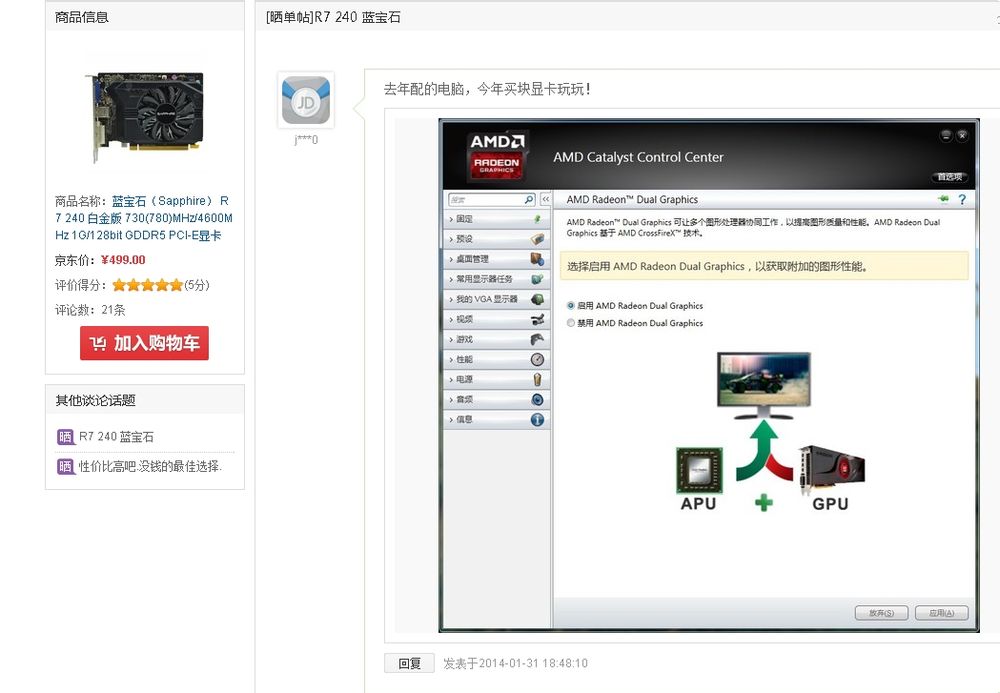The height and width of the screenshot is (693, 1000).
Task: Click the post date 2014-01-31 18:48:10
Action: point(533,664)
